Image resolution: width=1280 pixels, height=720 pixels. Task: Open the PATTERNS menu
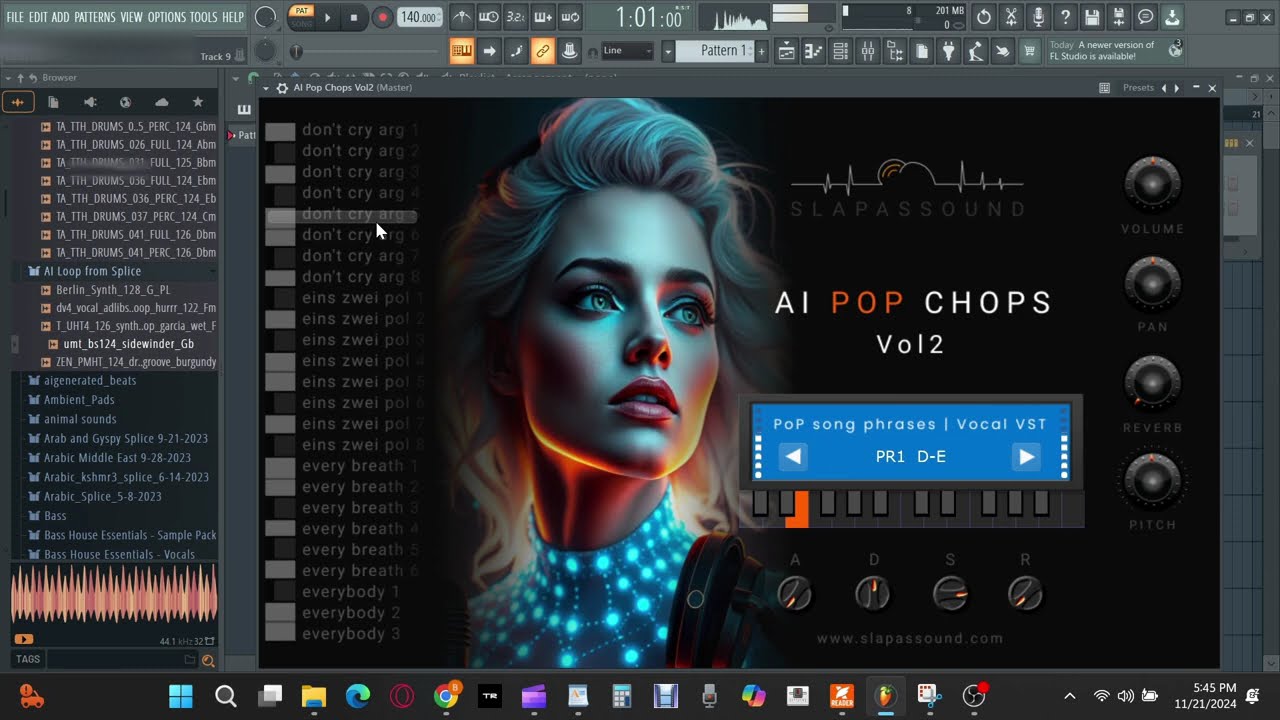pos(95,17)
